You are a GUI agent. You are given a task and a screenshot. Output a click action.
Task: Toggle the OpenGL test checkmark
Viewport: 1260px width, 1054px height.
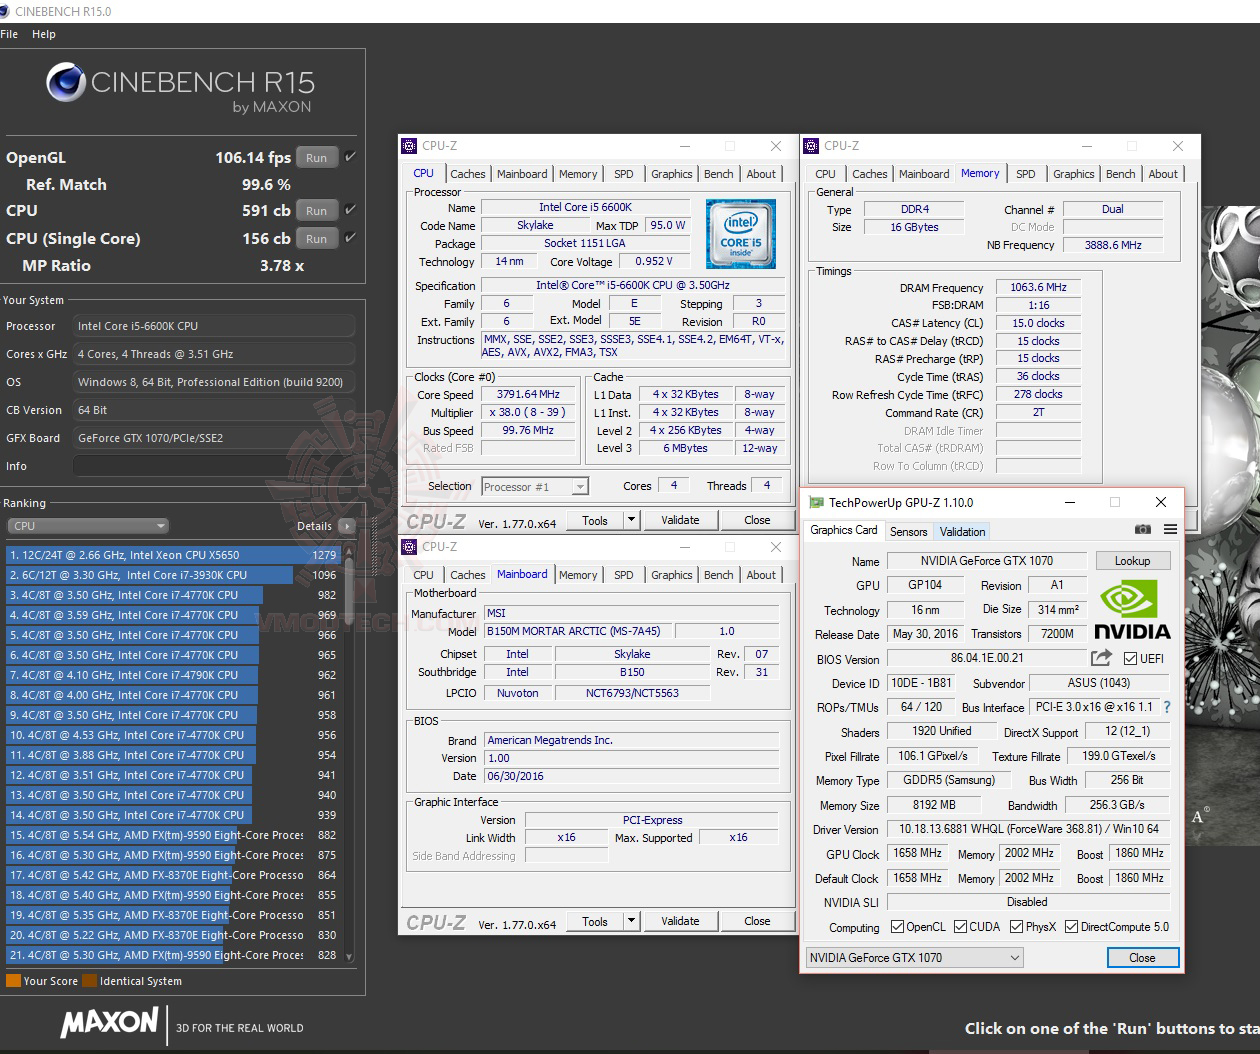click(x=350, y=157)
